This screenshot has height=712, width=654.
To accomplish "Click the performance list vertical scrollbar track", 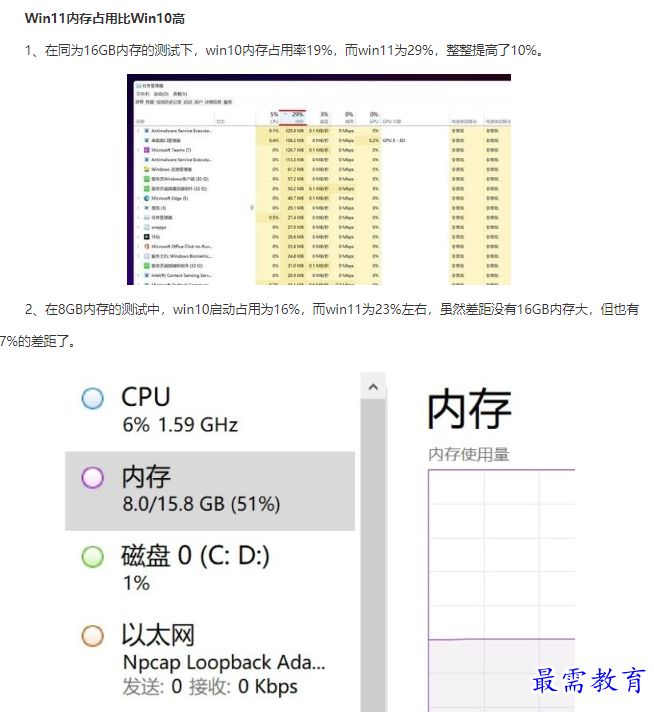I will [x=373, y=555].
